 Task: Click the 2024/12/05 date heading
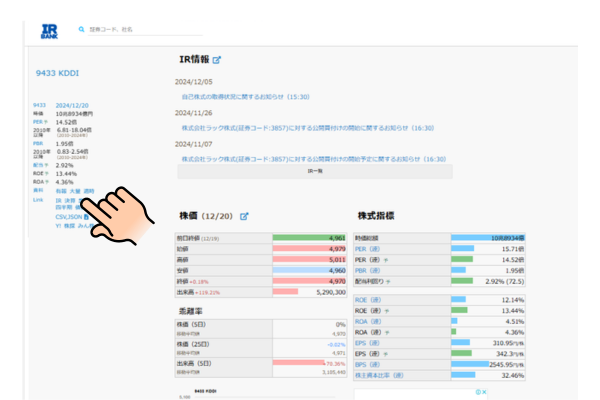(194, 82)
